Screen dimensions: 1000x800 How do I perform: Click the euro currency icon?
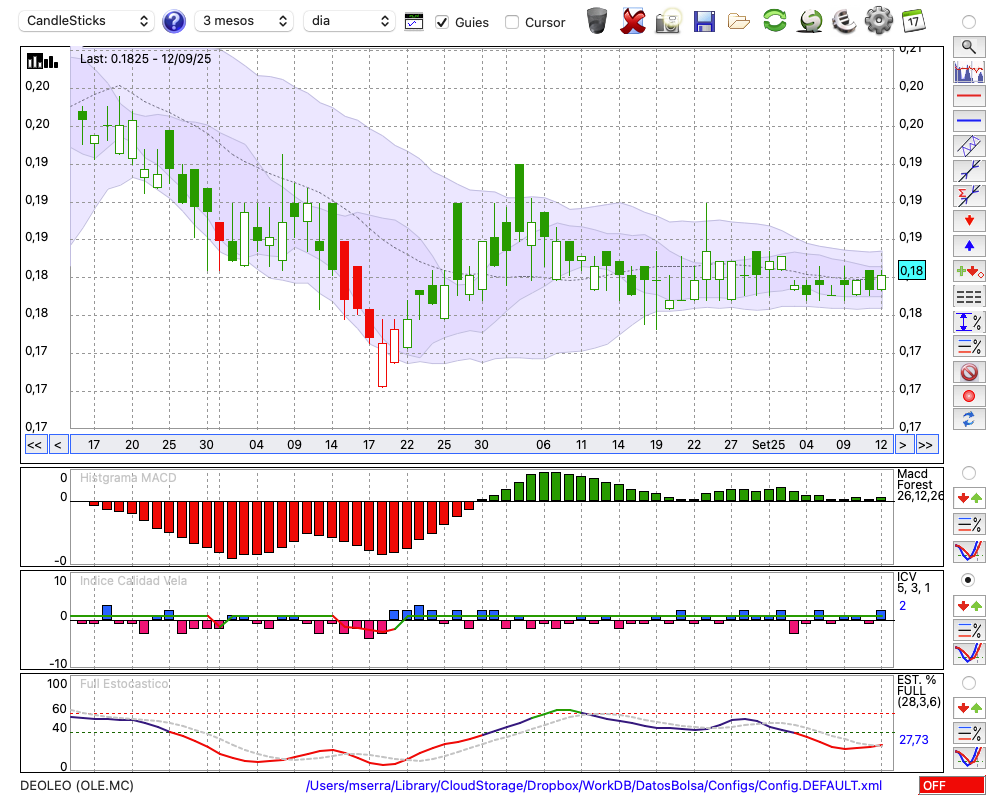pyautogui.click(x=844, y=21)
